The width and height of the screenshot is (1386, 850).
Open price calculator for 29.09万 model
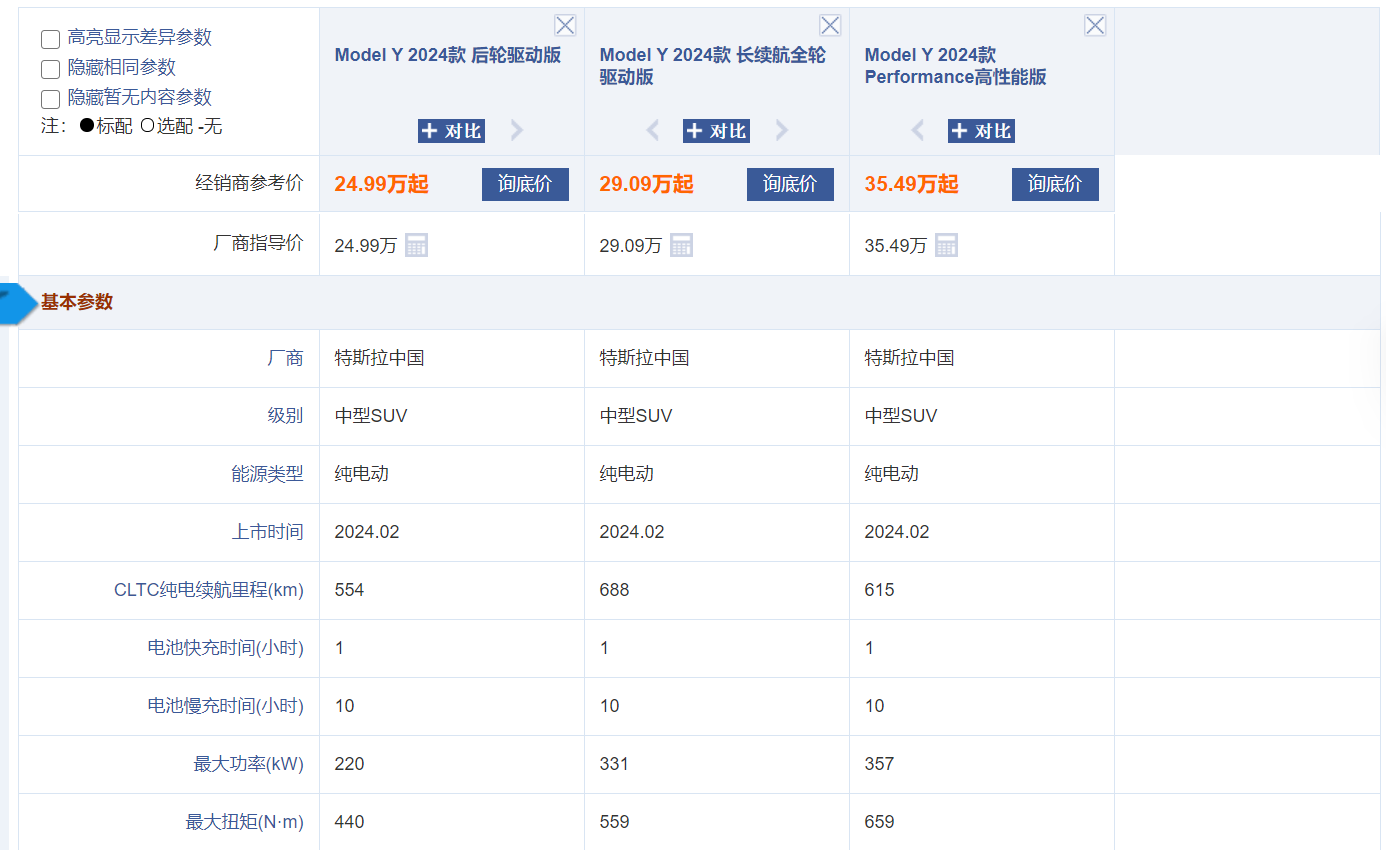click(x=682, y=245)
